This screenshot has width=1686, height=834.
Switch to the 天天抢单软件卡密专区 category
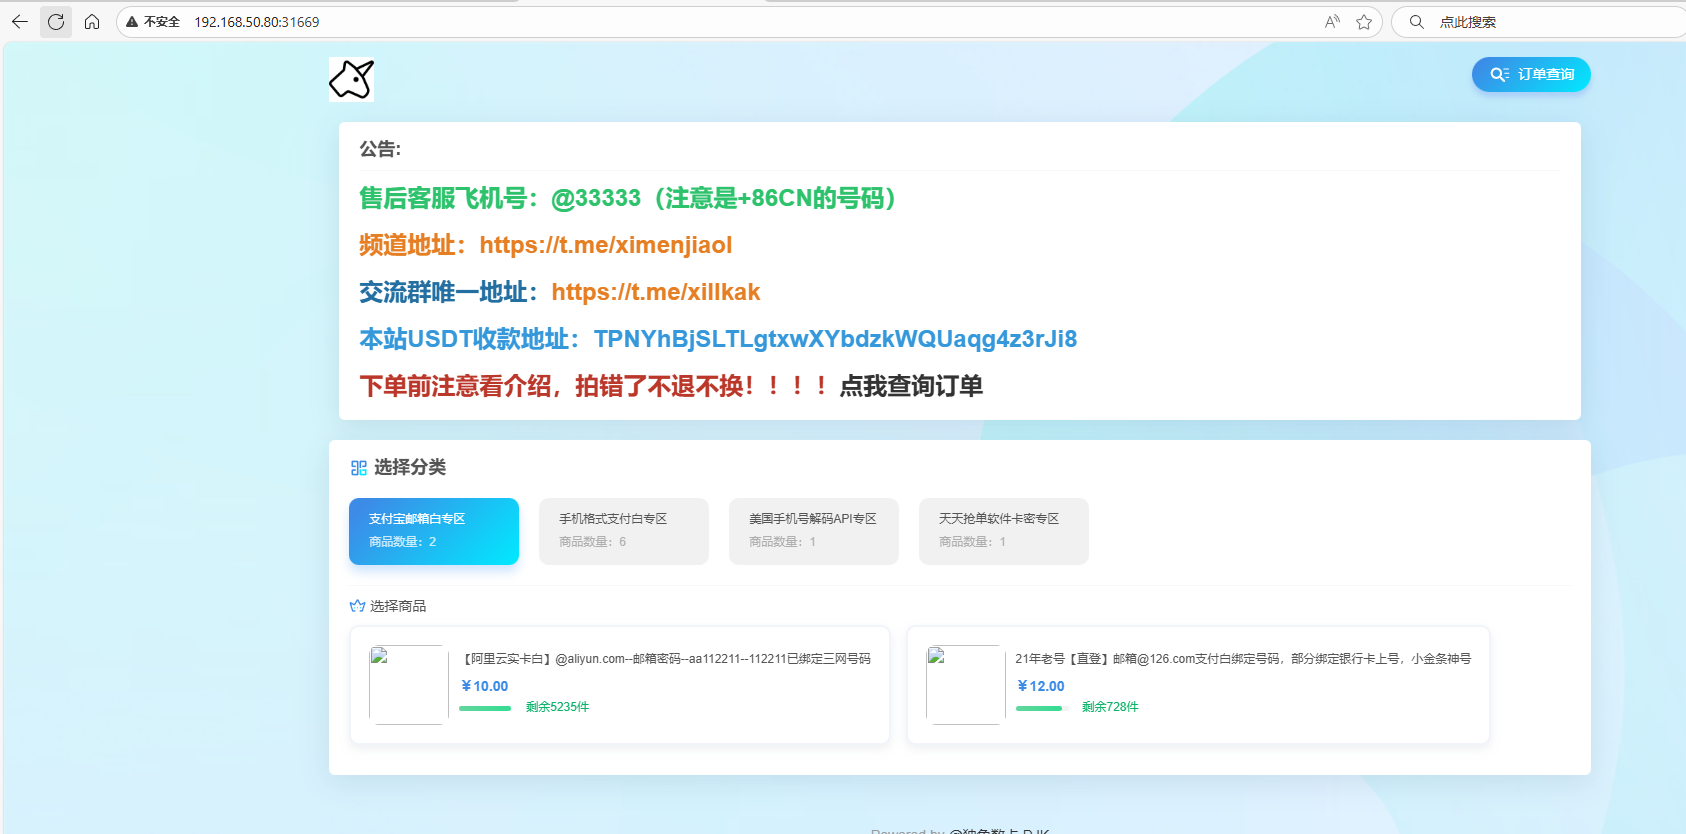1004,531
